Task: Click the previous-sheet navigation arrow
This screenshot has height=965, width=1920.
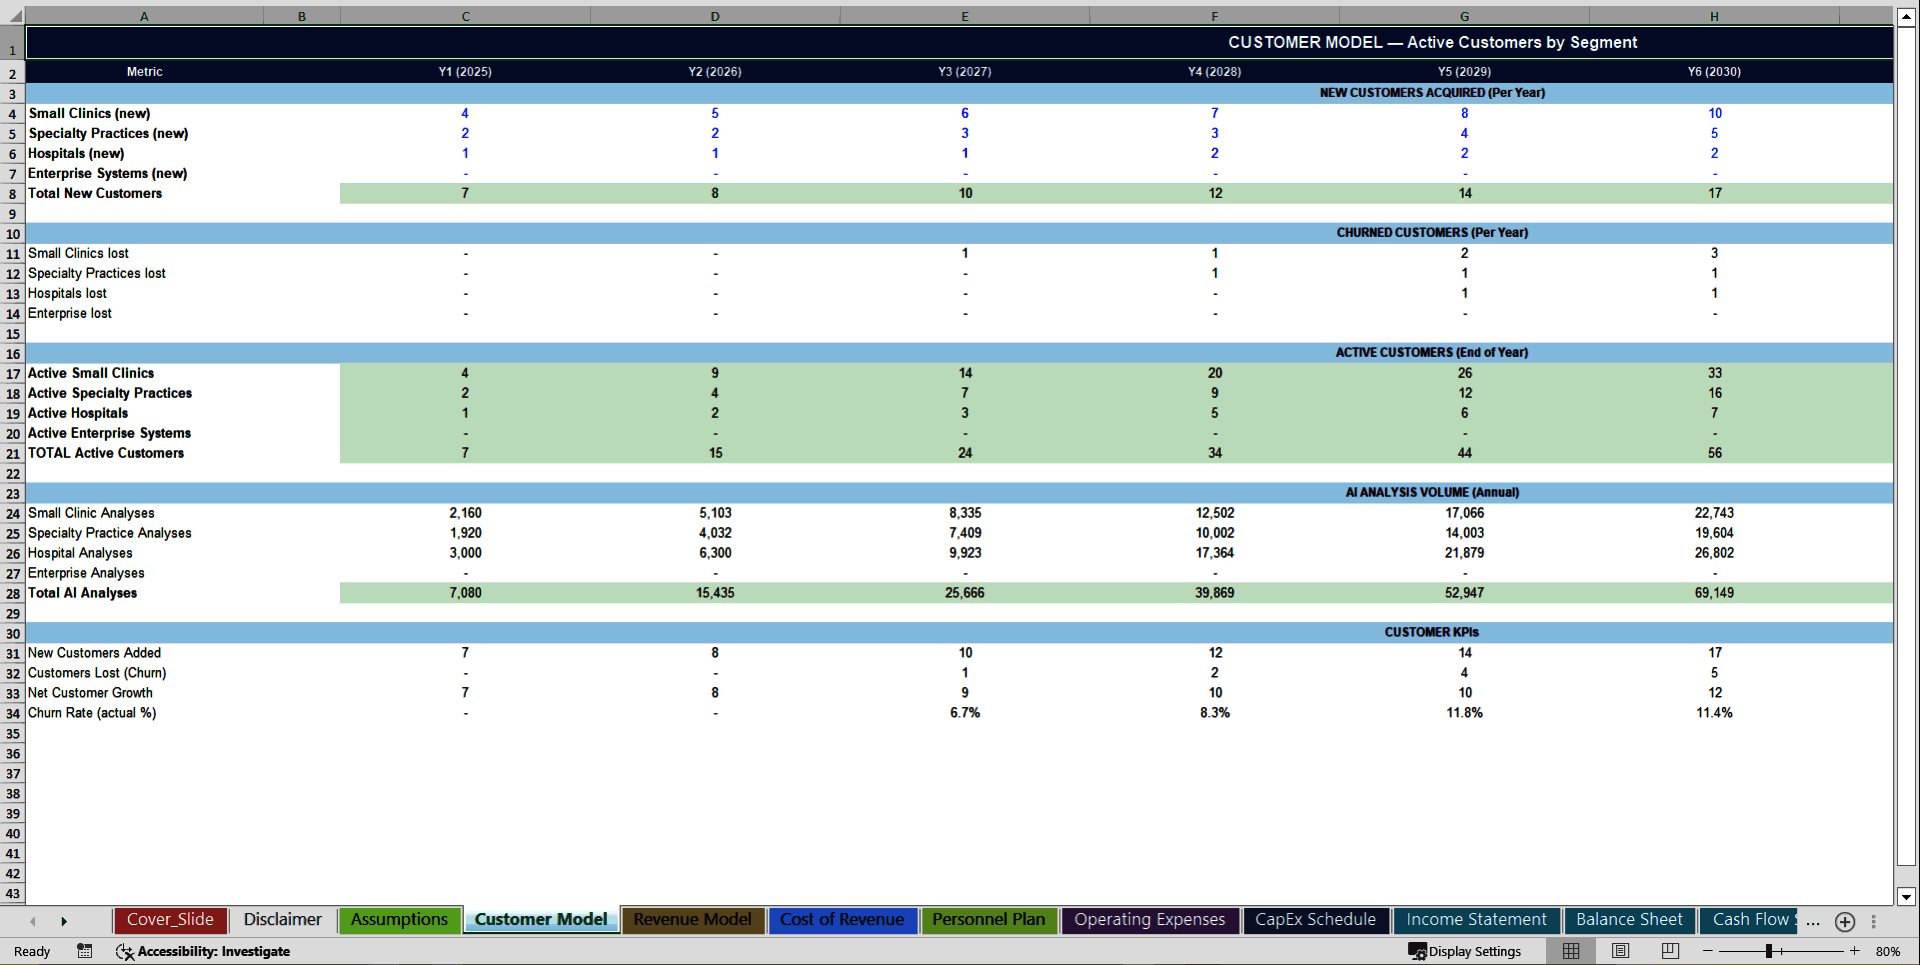Action: click(33, 921)
